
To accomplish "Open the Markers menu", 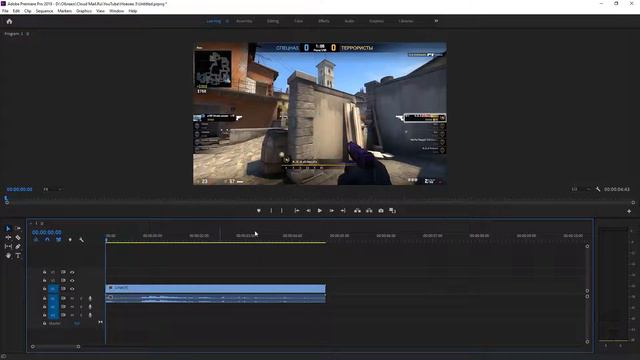I will 64,11.
